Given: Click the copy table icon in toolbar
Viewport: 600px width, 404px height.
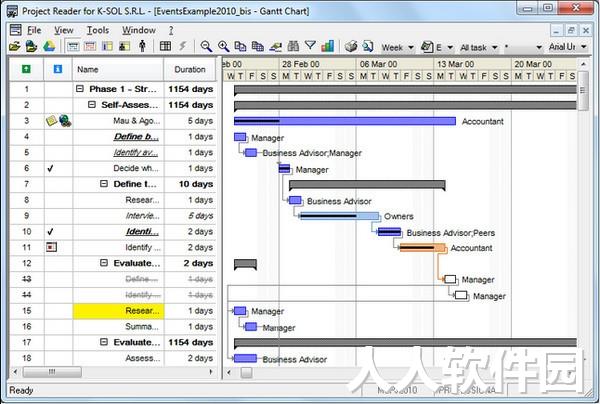Looking at the screenshot, I should tap(258, 47).
